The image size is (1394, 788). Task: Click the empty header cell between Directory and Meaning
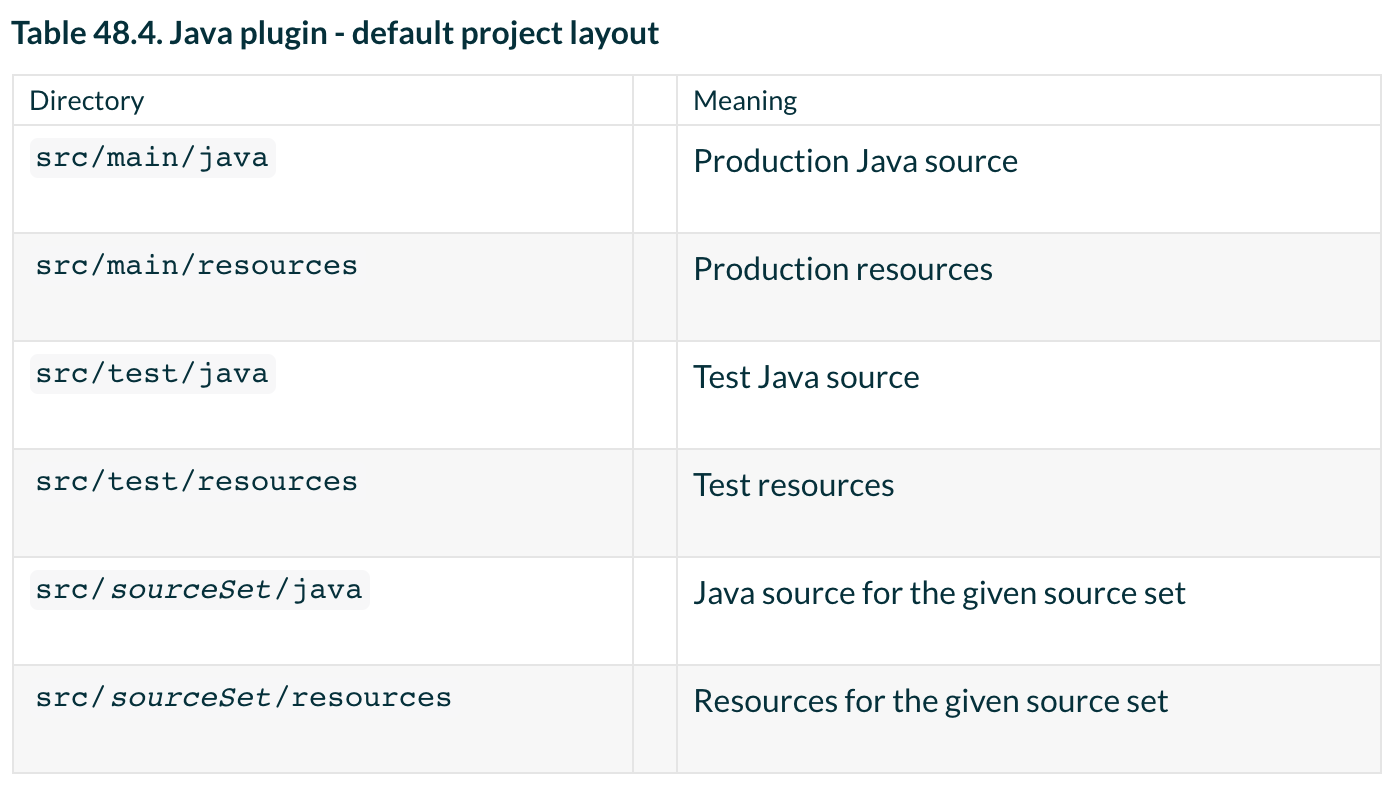tap(655, 101)
